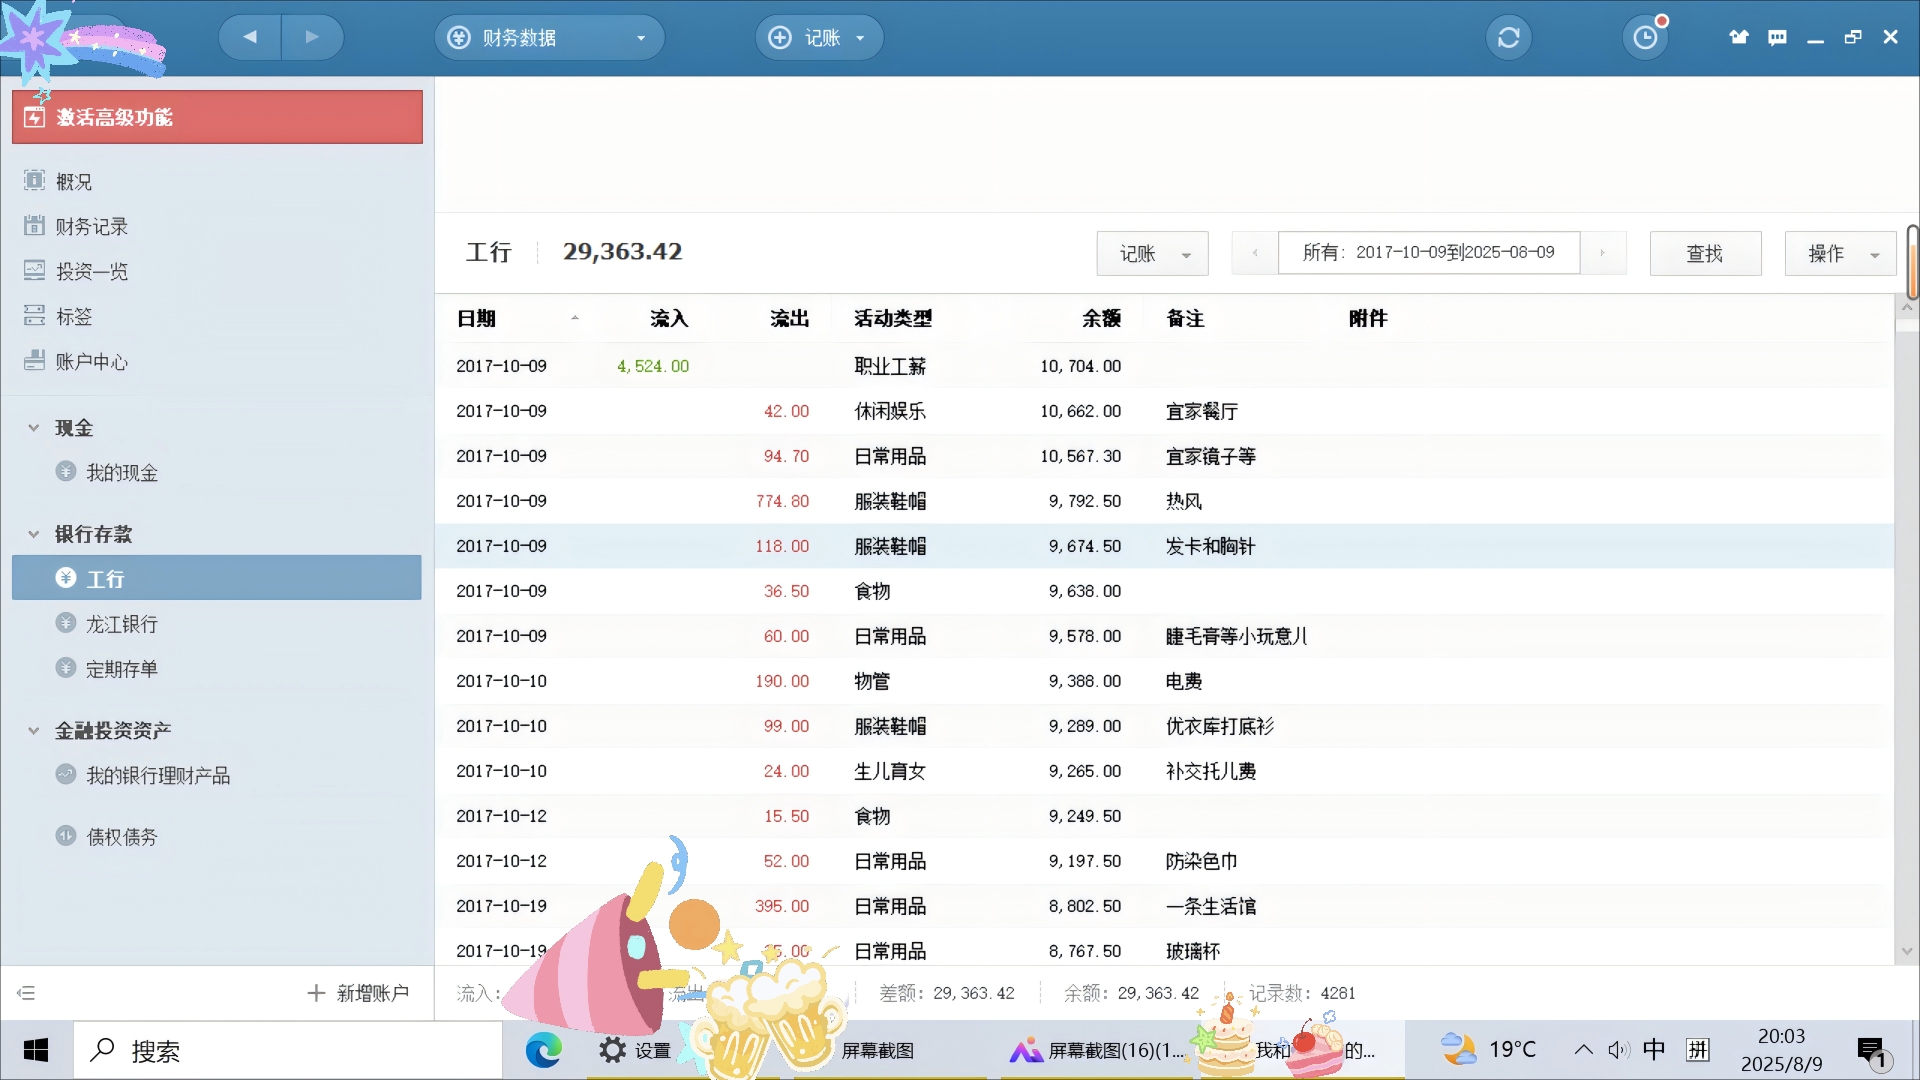Click the 债权债务 icon
Screen dimensions: 1920x1080
tap(66, 835)
